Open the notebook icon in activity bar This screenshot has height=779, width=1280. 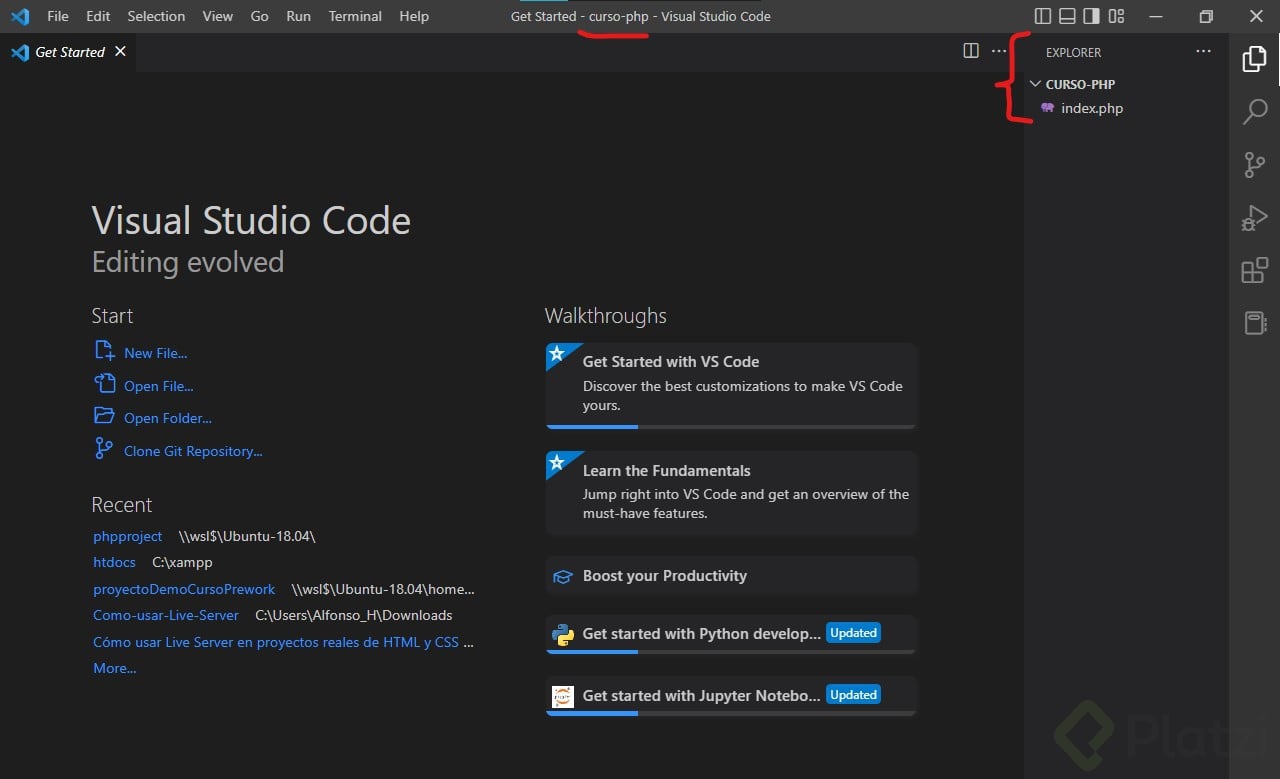[1254, 322]
